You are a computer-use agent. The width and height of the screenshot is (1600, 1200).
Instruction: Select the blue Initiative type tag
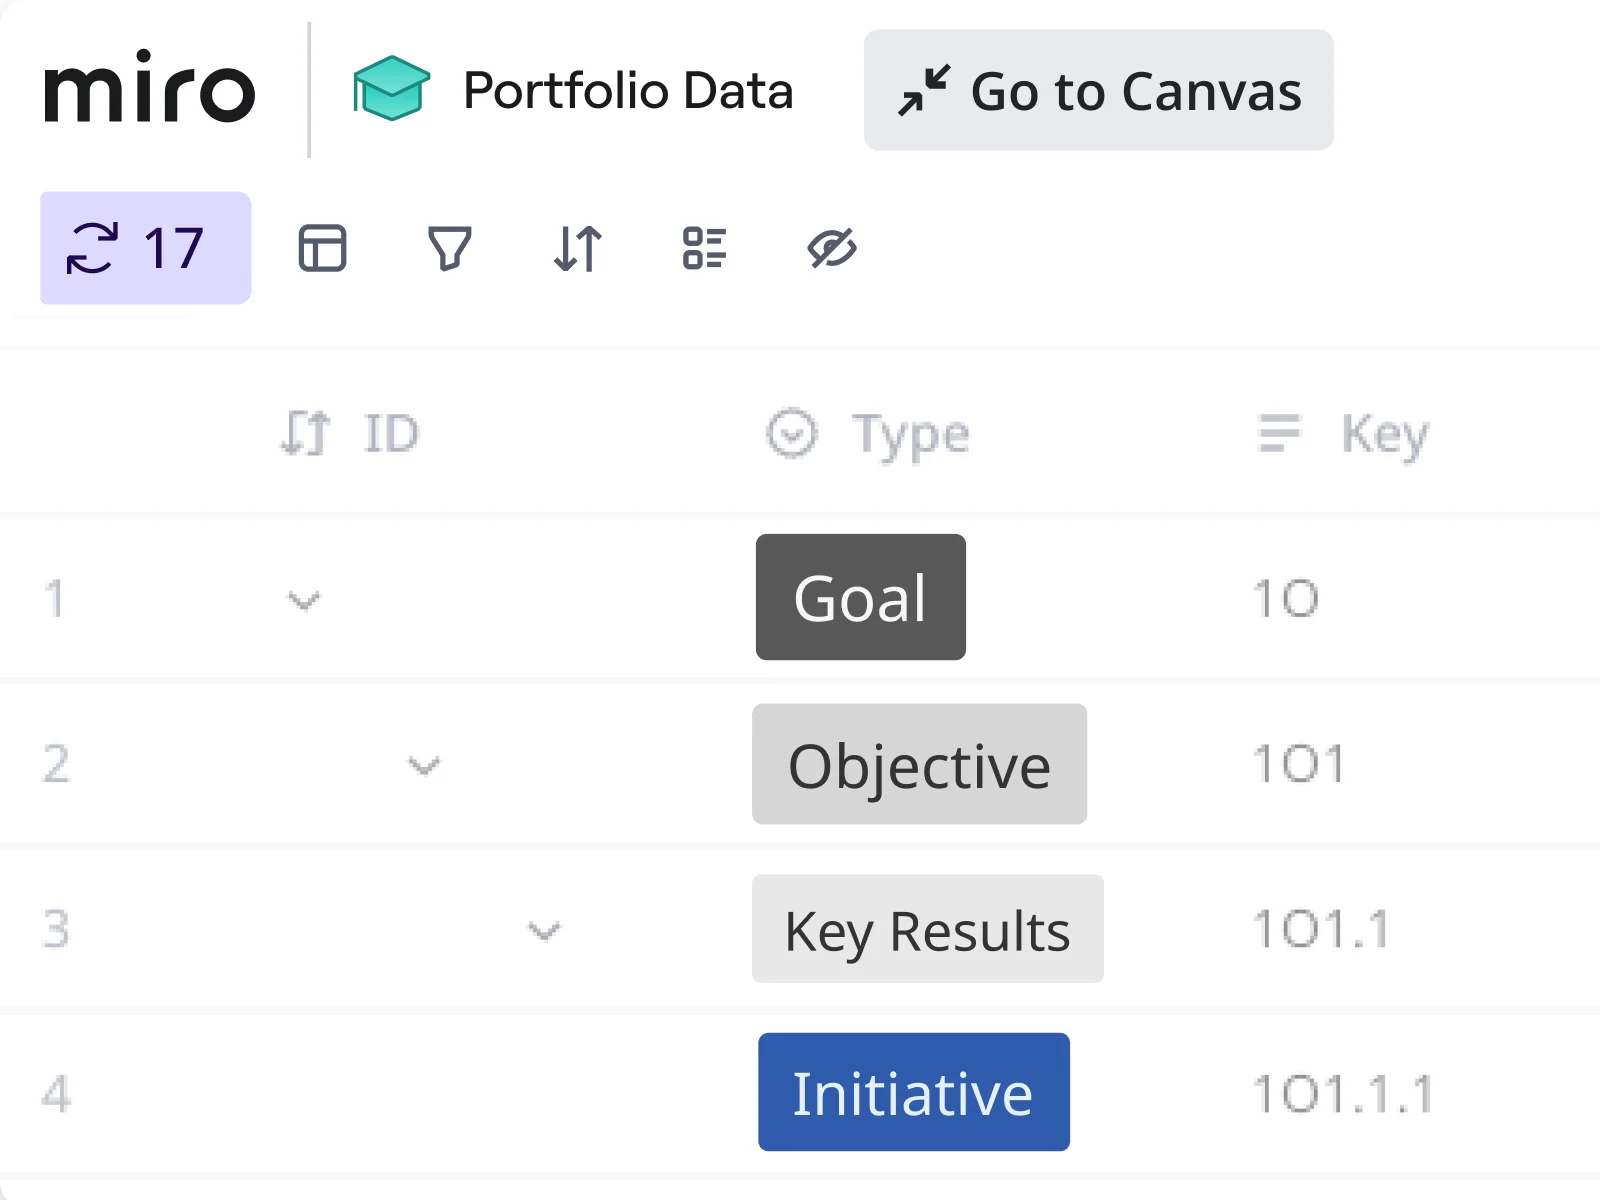click(x=913, y=1092)
